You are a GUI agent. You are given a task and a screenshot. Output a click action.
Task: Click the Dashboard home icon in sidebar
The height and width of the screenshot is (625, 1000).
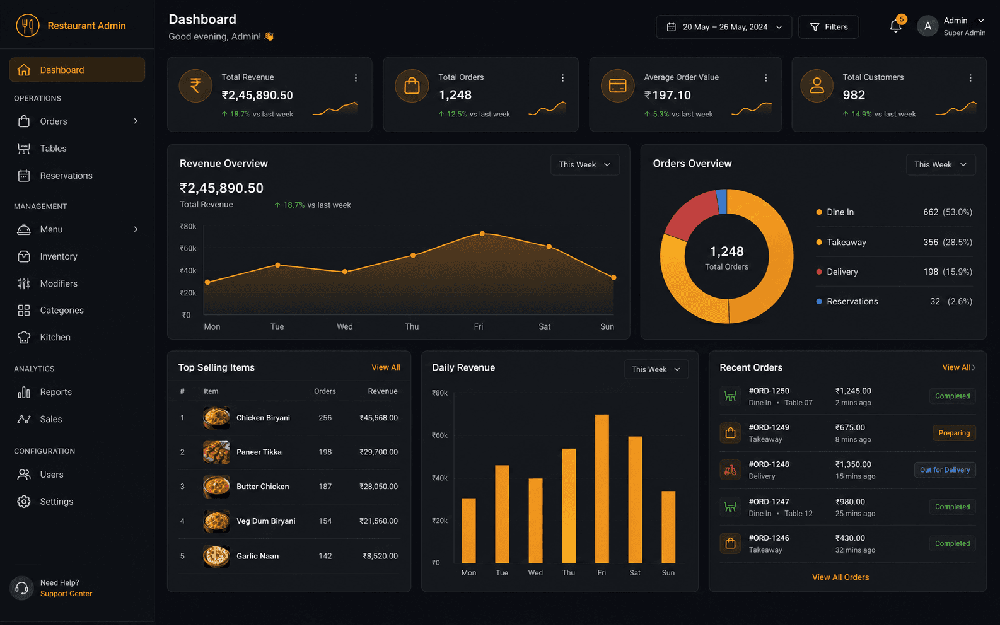point(24,70)
